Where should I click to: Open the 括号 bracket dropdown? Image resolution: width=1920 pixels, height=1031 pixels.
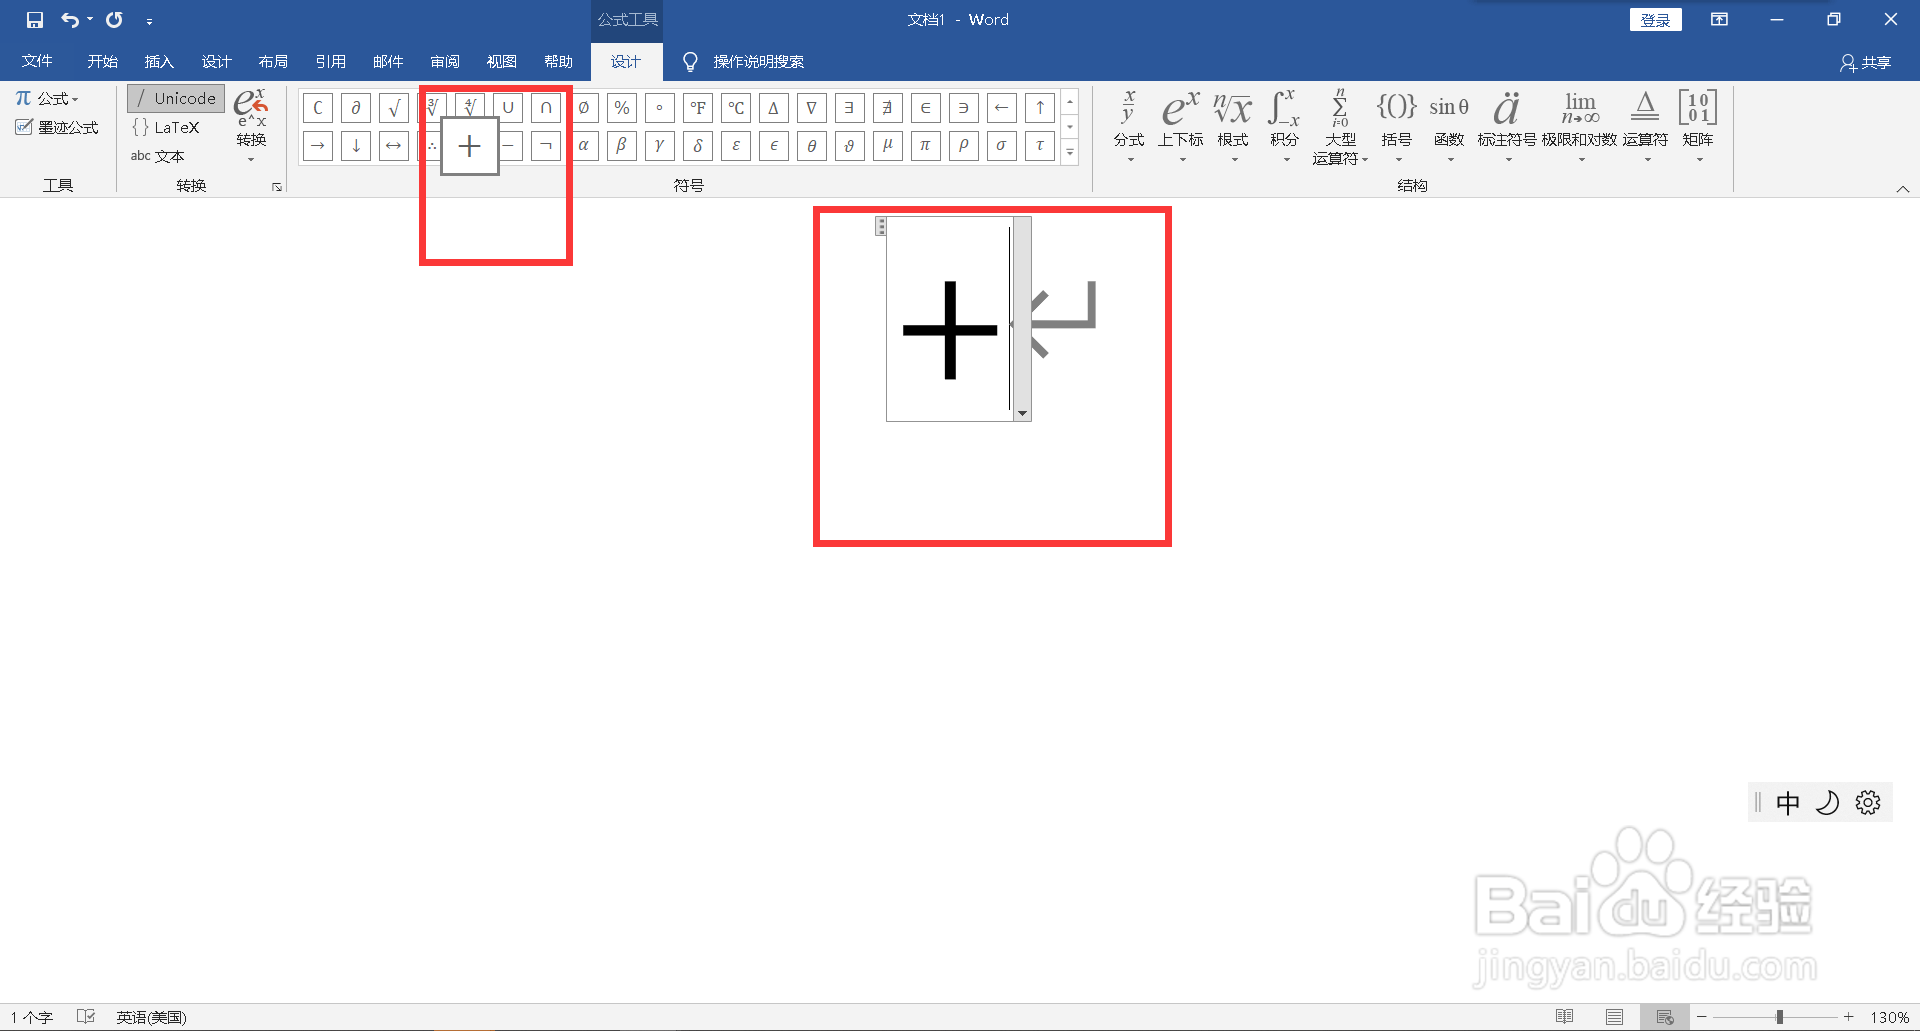point(1396,126)
